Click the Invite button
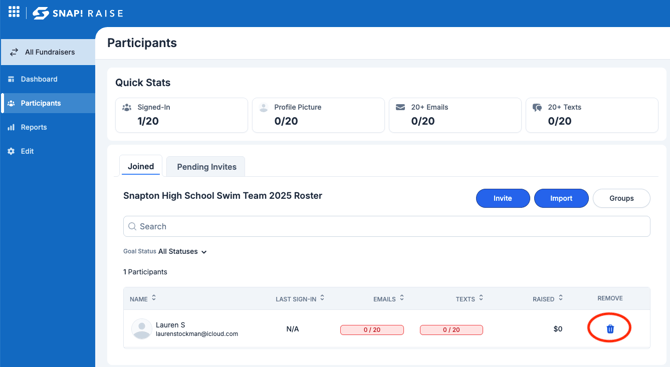The height and width of the screenshot is (367, 670). point(503,198)
